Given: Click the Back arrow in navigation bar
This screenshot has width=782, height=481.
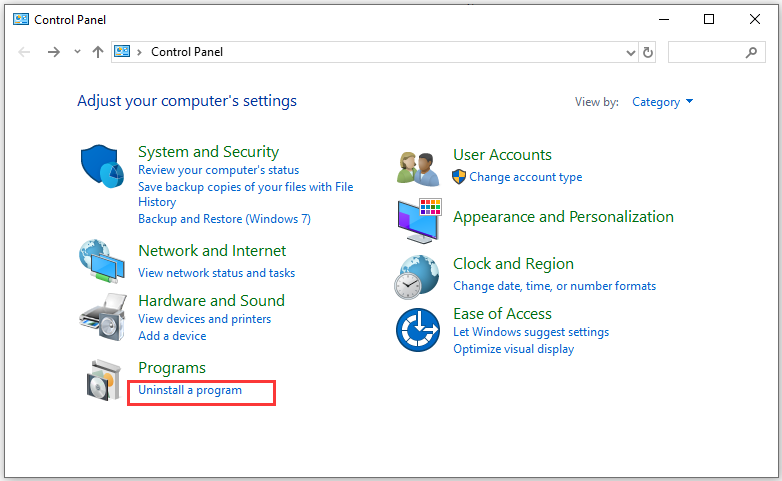Looking at the screenshot, I should click(x=24, y=52).
